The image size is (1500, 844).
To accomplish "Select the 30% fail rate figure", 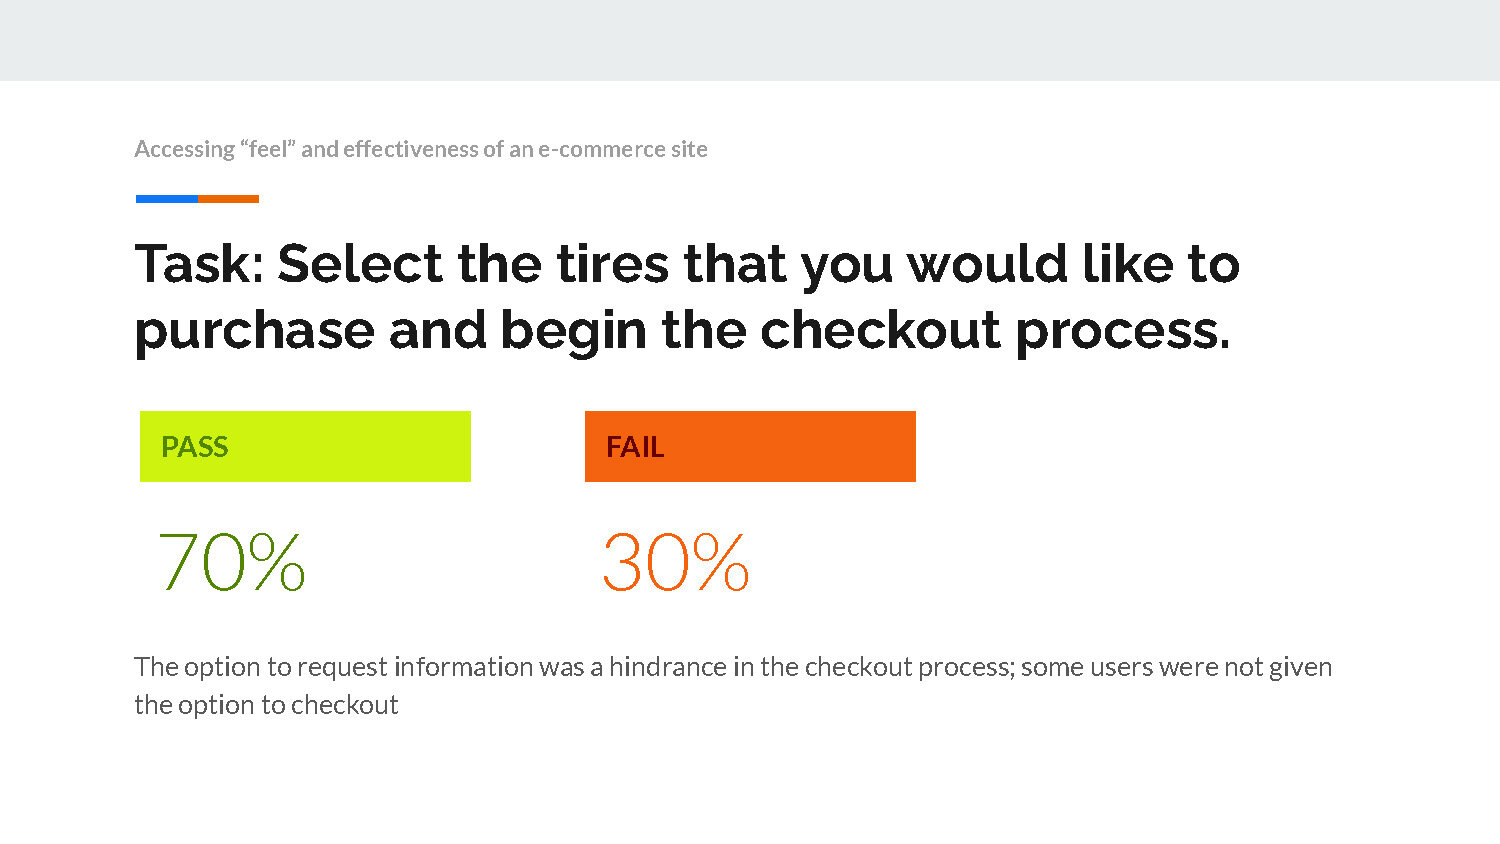I will (675, 562).
